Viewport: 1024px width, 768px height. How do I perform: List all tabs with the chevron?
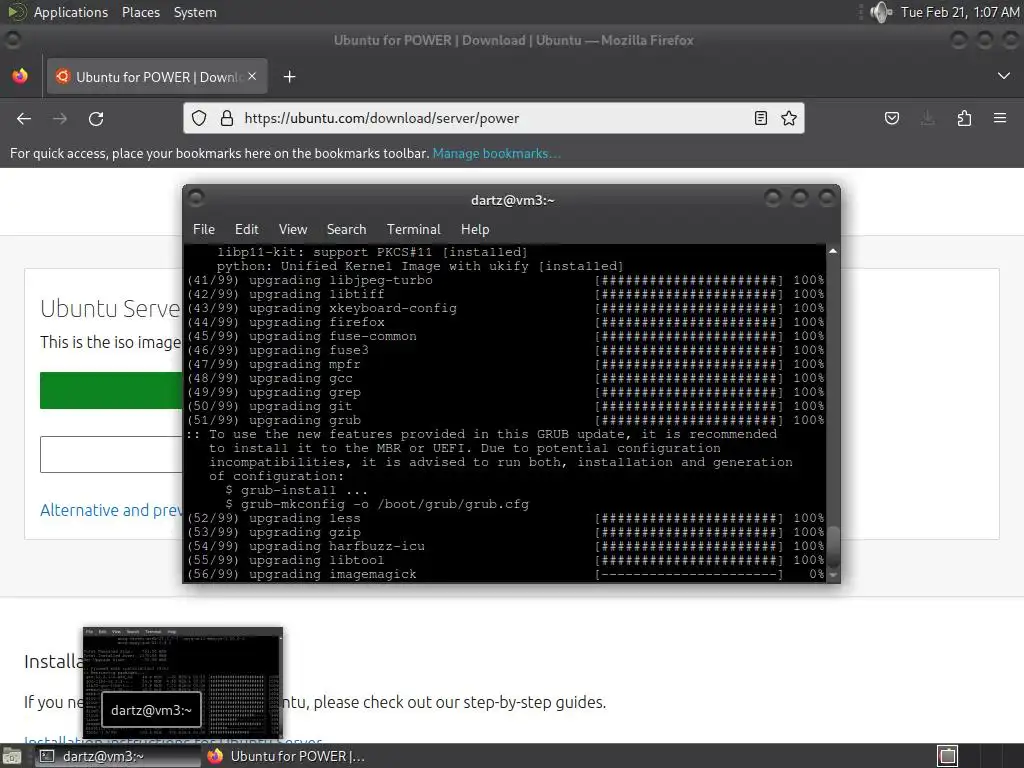point(1004,76)
